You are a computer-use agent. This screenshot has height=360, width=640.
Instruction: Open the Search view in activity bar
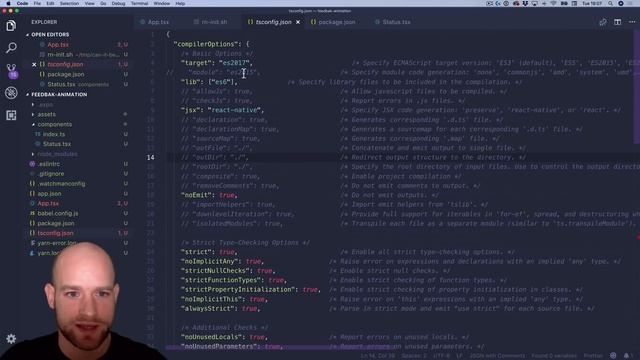coord(11,48)
